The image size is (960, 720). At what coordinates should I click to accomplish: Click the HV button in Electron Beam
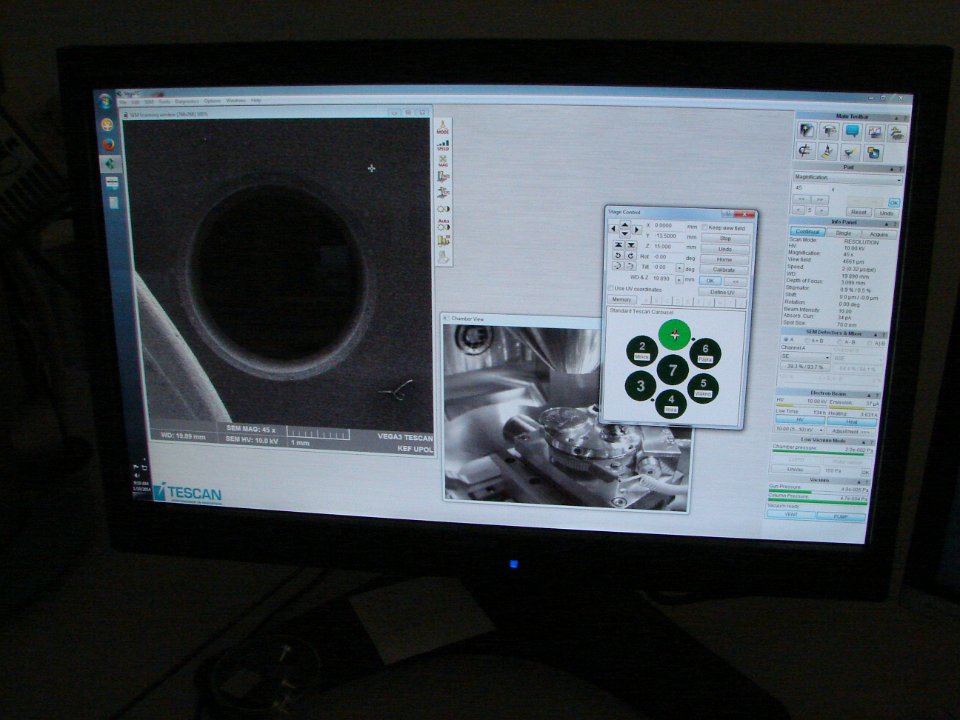point(800,420)
